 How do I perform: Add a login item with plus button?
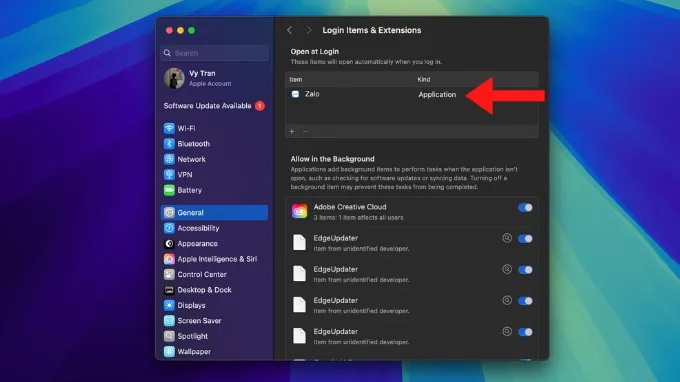[292, 131]
